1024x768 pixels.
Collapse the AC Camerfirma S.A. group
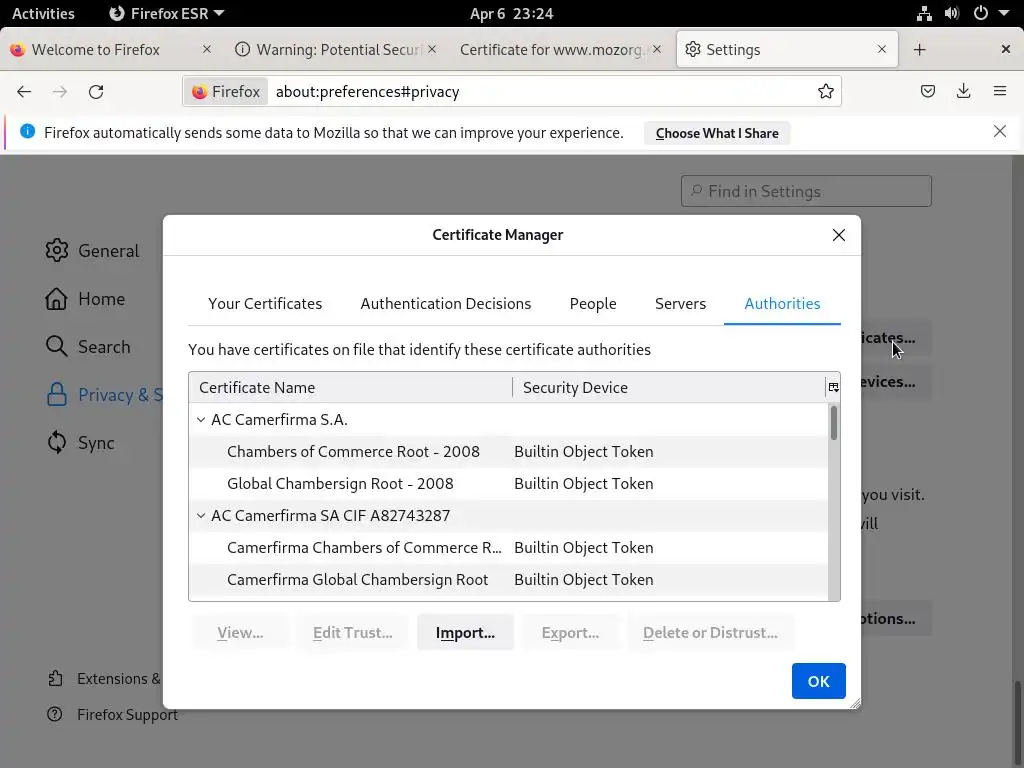click(201, 420)
